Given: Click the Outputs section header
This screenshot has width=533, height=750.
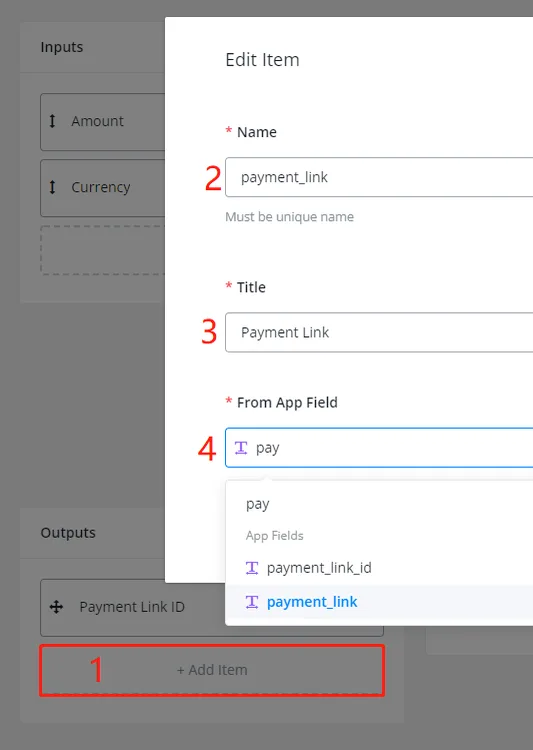Looking at the screenshot, I should (x=68, y=533).
